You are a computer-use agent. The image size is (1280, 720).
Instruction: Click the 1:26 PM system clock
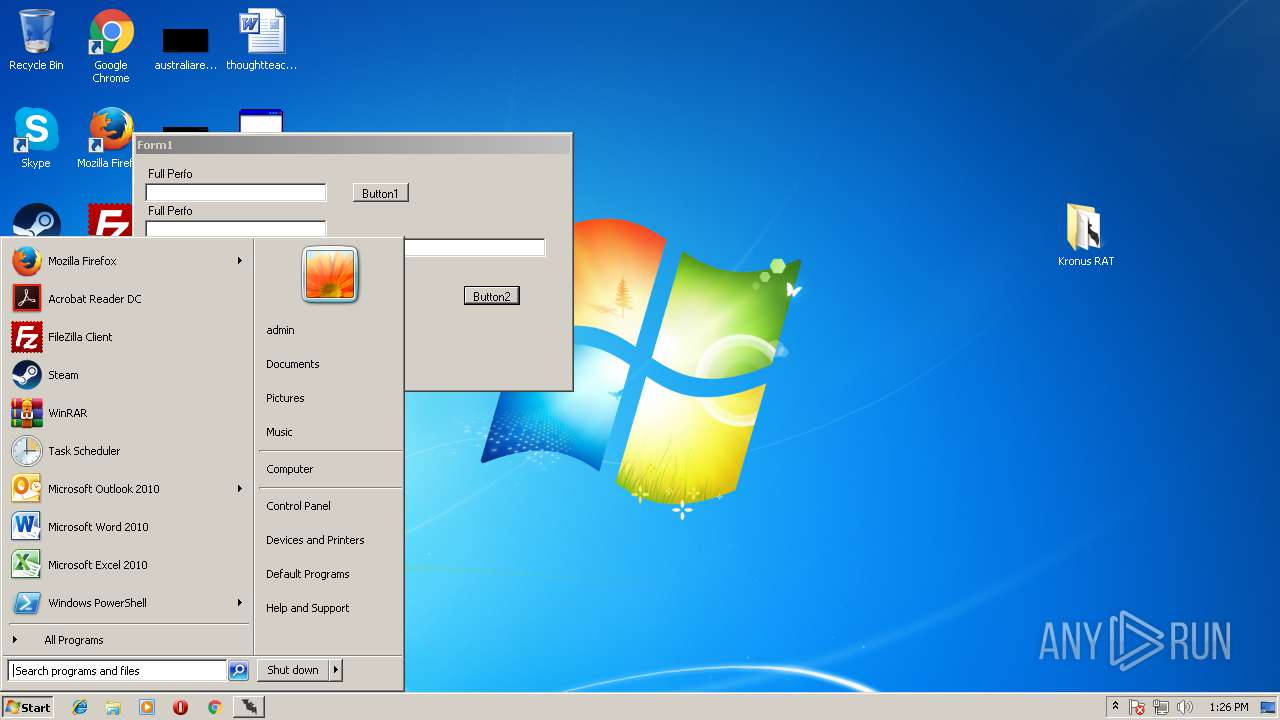click(x=1229, y=707)
